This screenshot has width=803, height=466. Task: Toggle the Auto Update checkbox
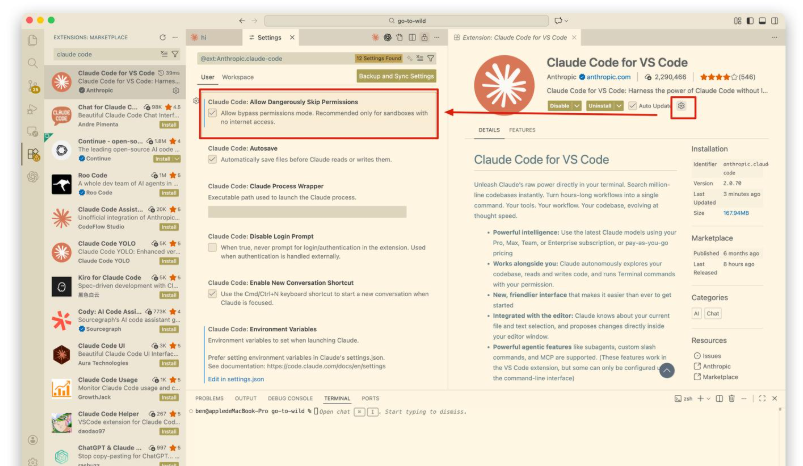[632, 105]
